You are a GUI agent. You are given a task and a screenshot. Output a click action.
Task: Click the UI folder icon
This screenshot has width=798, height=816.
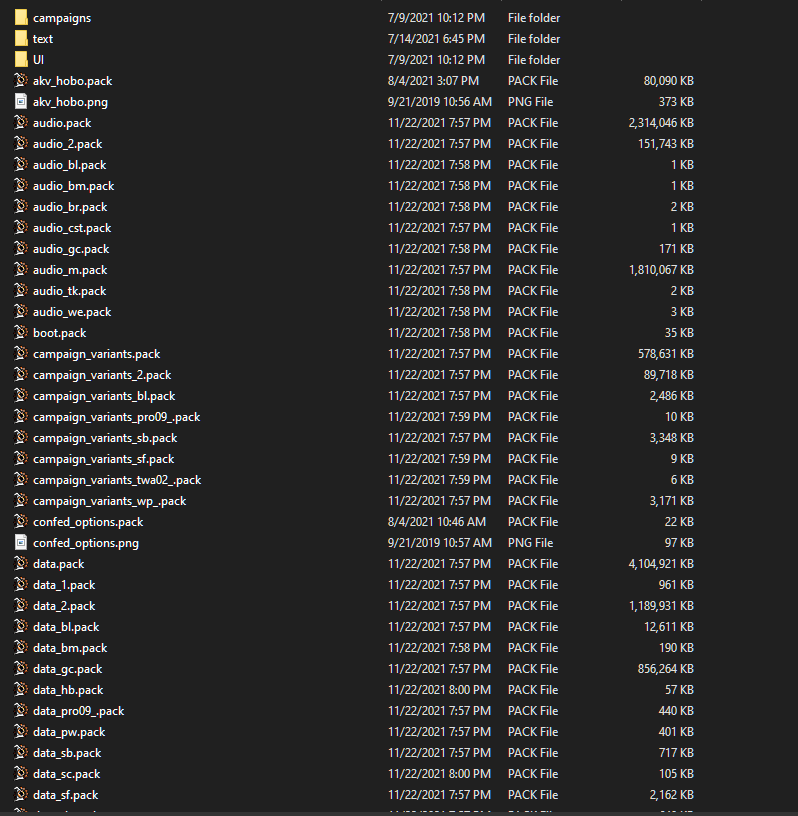pyautogui.click(x=21, y=60)
